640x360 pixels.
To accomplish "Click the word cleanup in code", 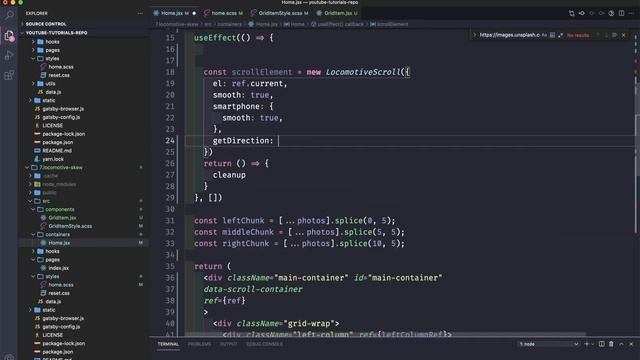I will tap(229, 175).
